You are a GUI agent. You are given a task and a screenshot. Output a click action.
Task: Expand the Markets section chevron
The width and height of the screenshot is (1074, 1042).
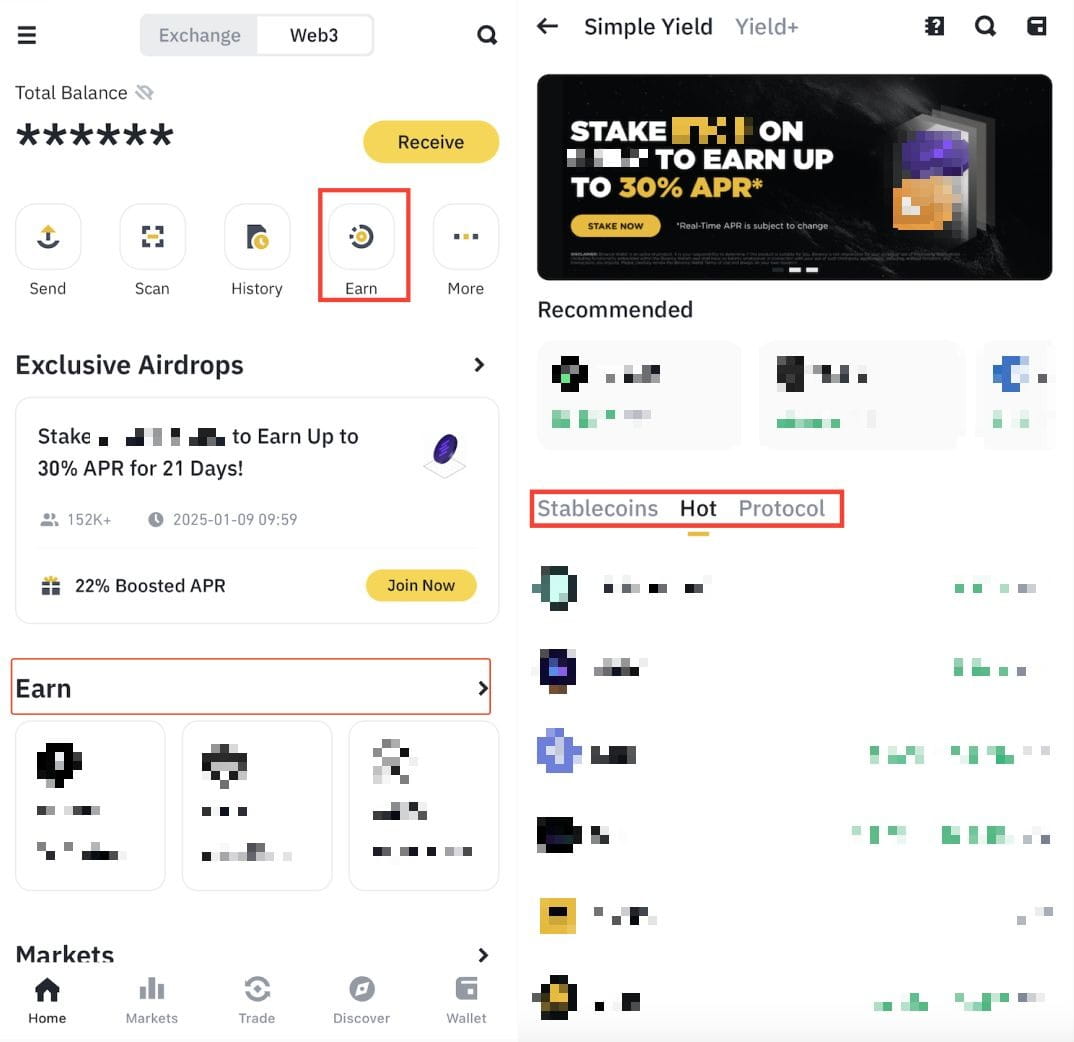click(x=483, y=955)
